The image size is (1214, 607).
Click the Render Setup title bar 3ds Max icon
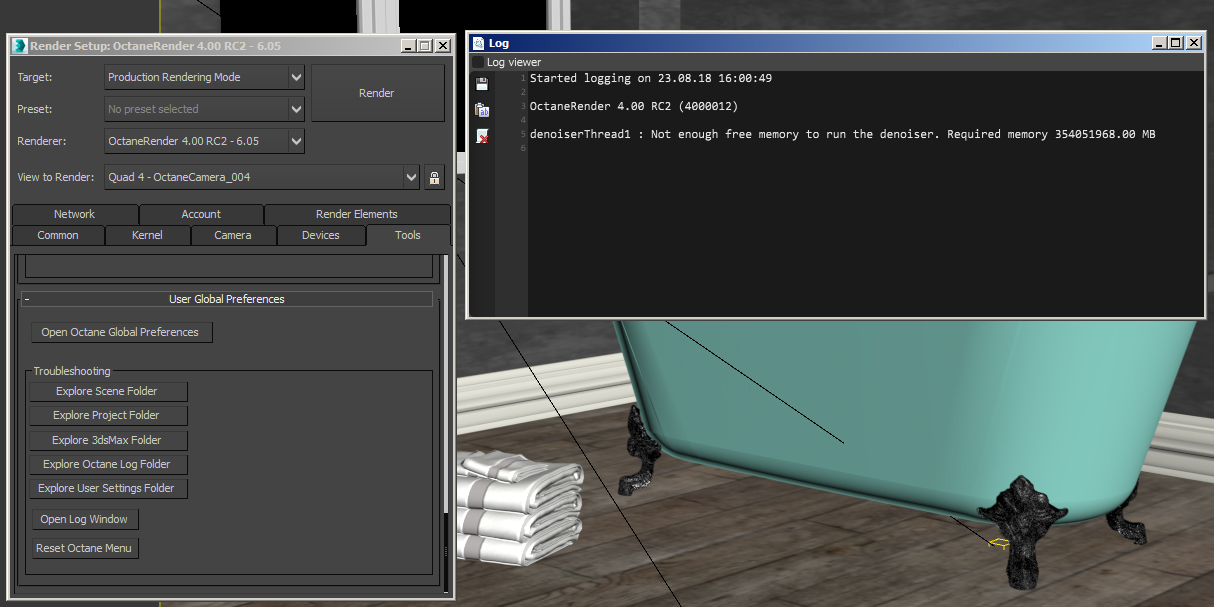(19, 45)
